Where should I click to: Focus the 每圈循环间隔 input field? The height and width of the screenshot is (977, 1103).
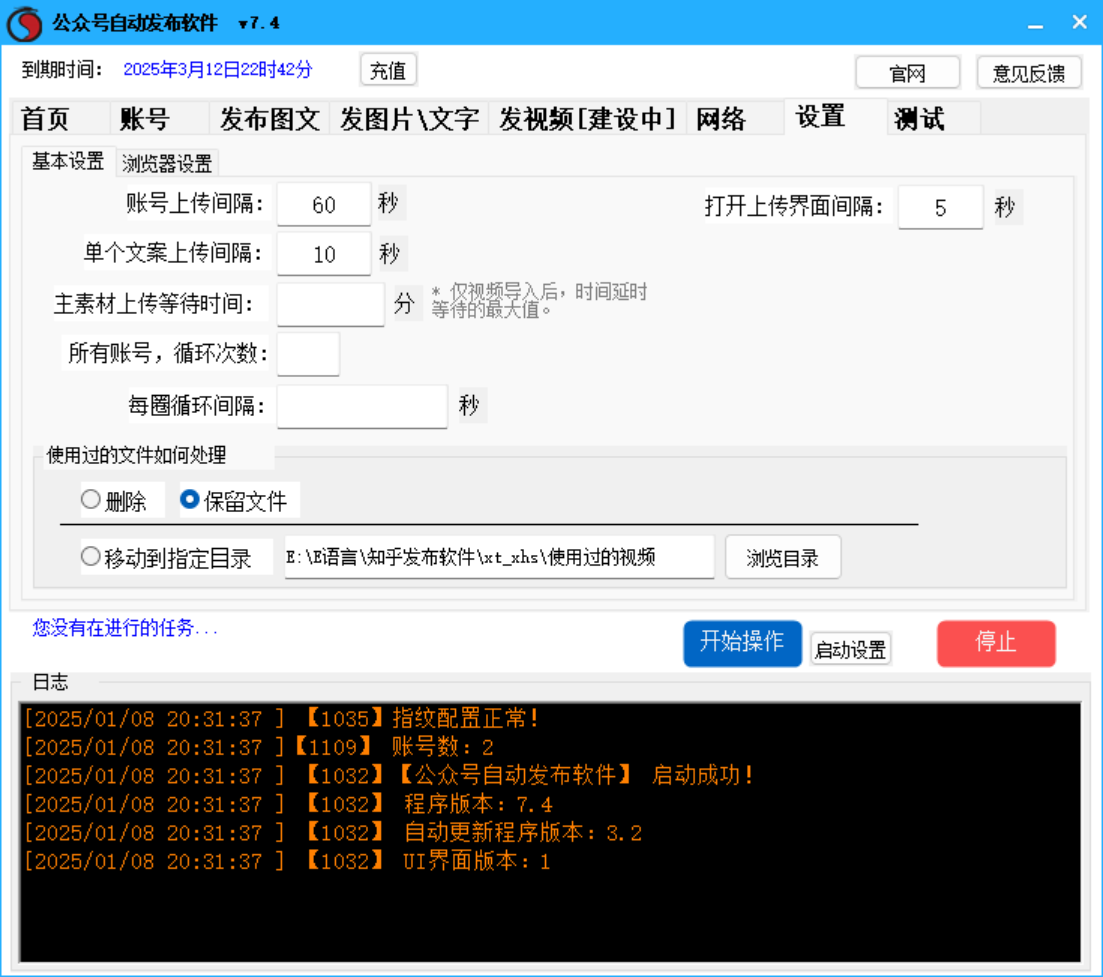point(362,405)
